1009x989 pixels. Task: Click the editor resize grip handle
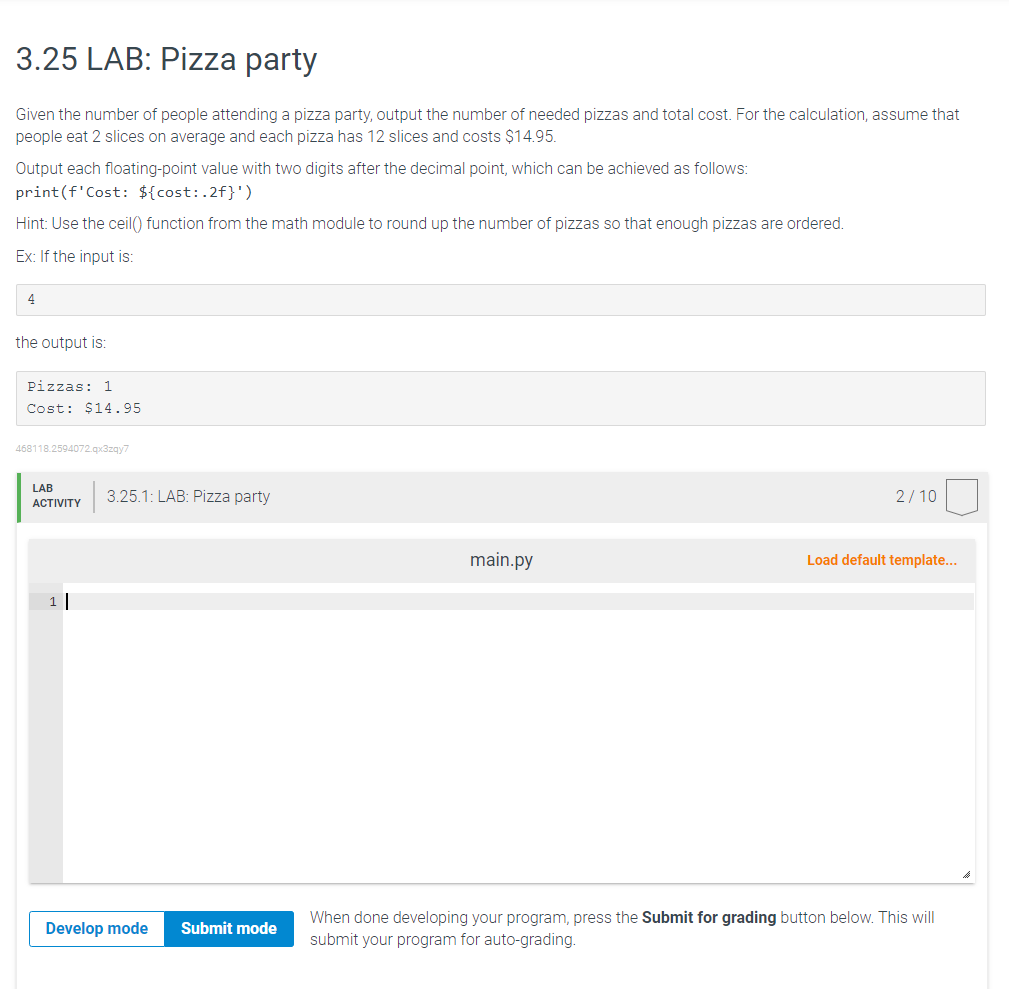pyautogui.click(x=966, y=874)
